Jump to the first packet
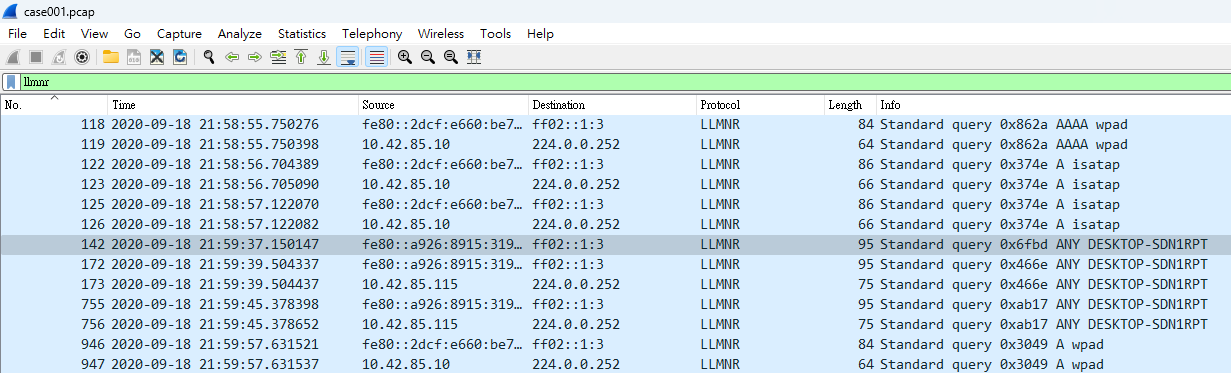Screen dimensions: 1231x373 click(301, 57)
